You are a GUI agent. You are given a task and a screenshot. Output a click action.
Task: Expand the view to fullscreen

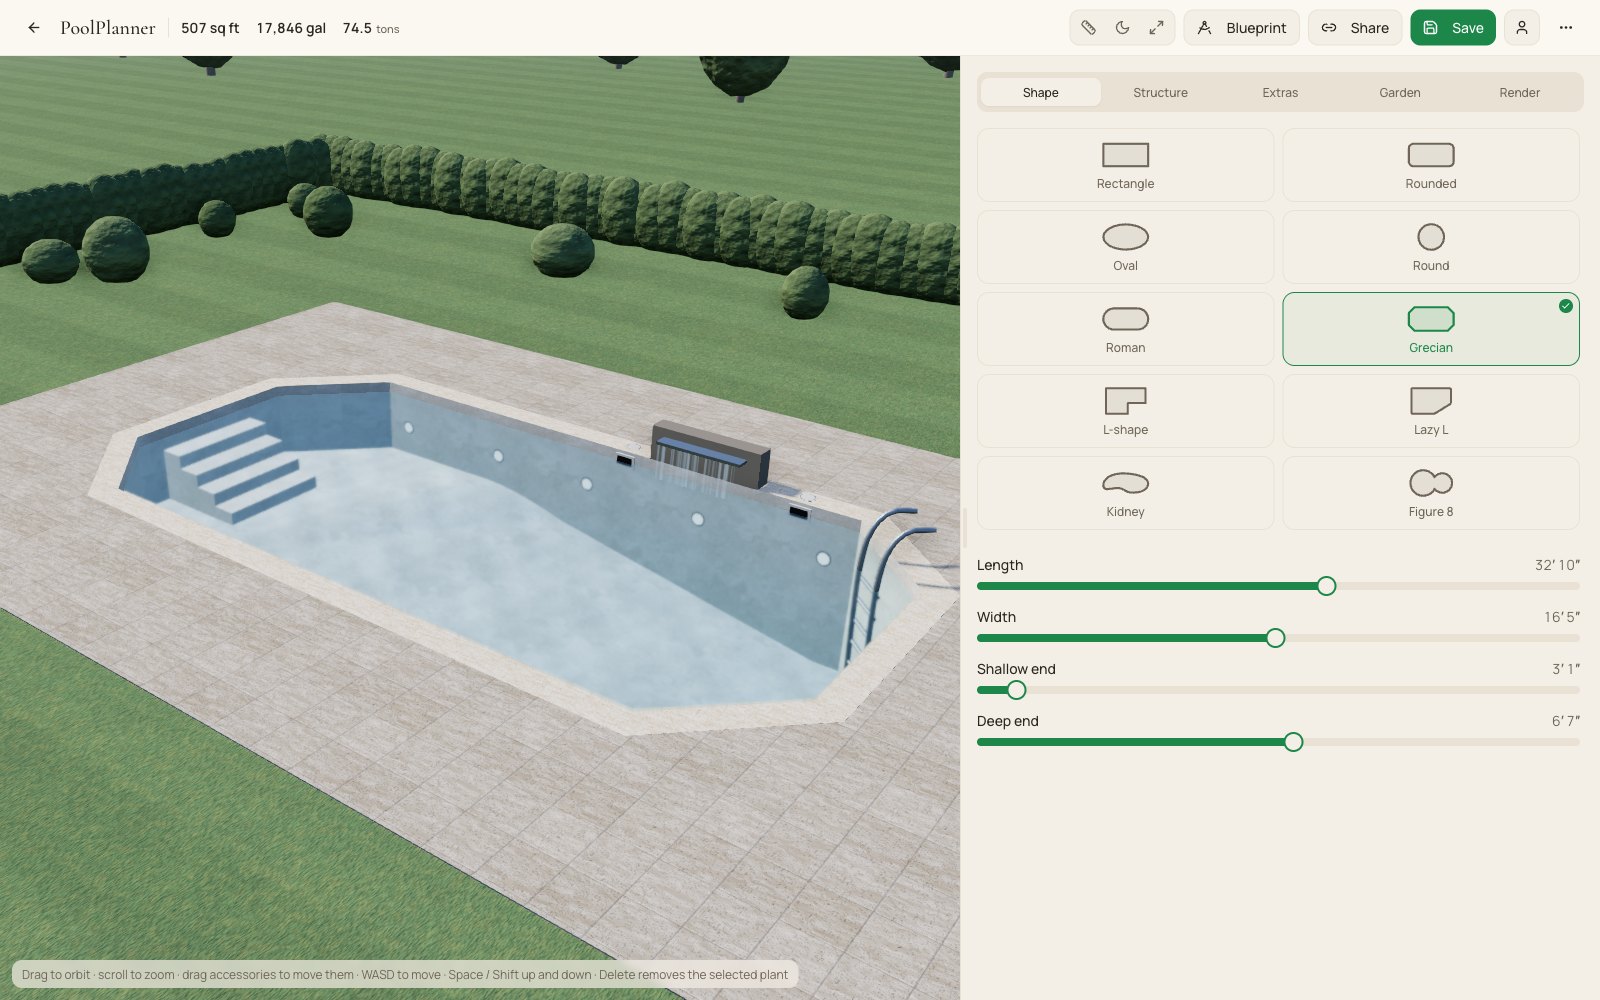pyautogui.click(x=1156, y=28)
